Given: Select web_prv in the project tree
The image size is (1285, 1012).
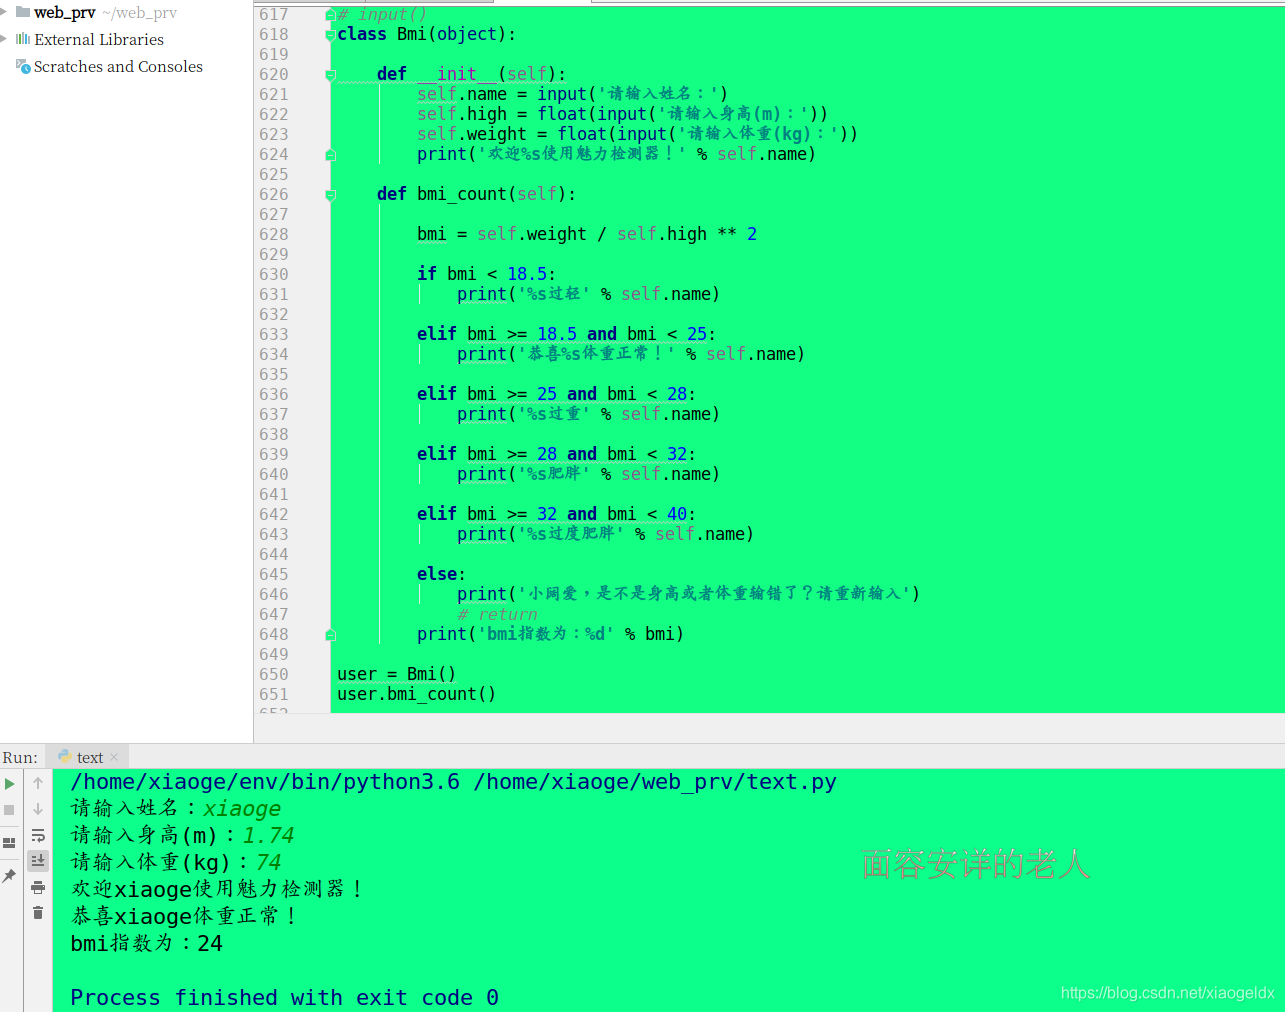Looking at the screenshot, I should tap(64, 13).
